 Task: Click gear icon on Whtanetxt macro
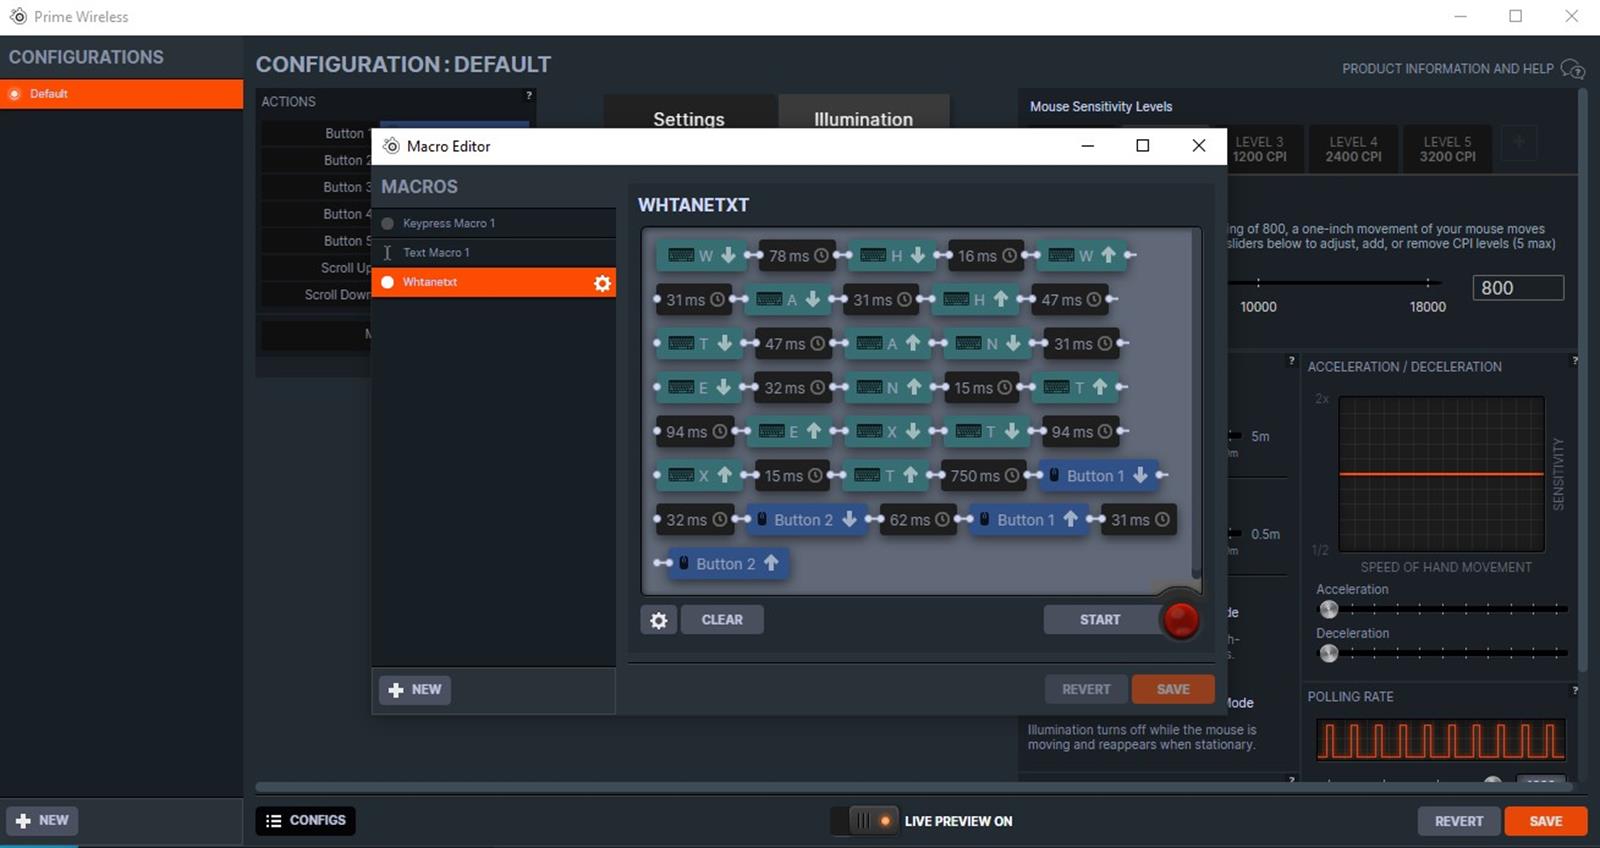tap(602, 283)
